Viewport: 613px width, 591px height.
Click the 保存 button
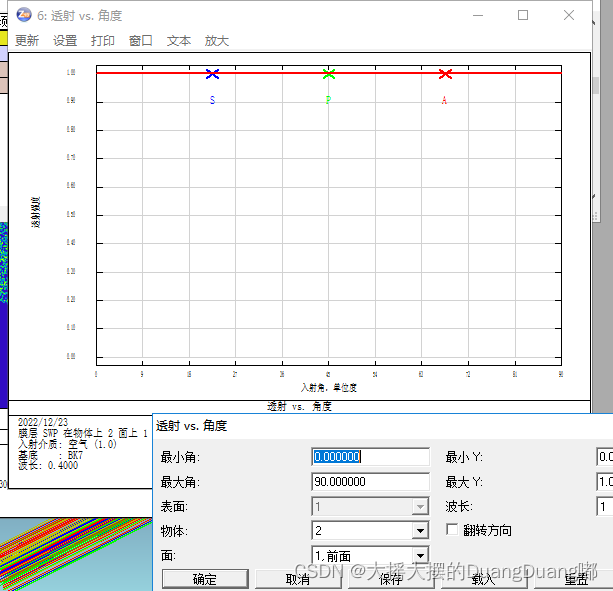click(x=391, y=579)
